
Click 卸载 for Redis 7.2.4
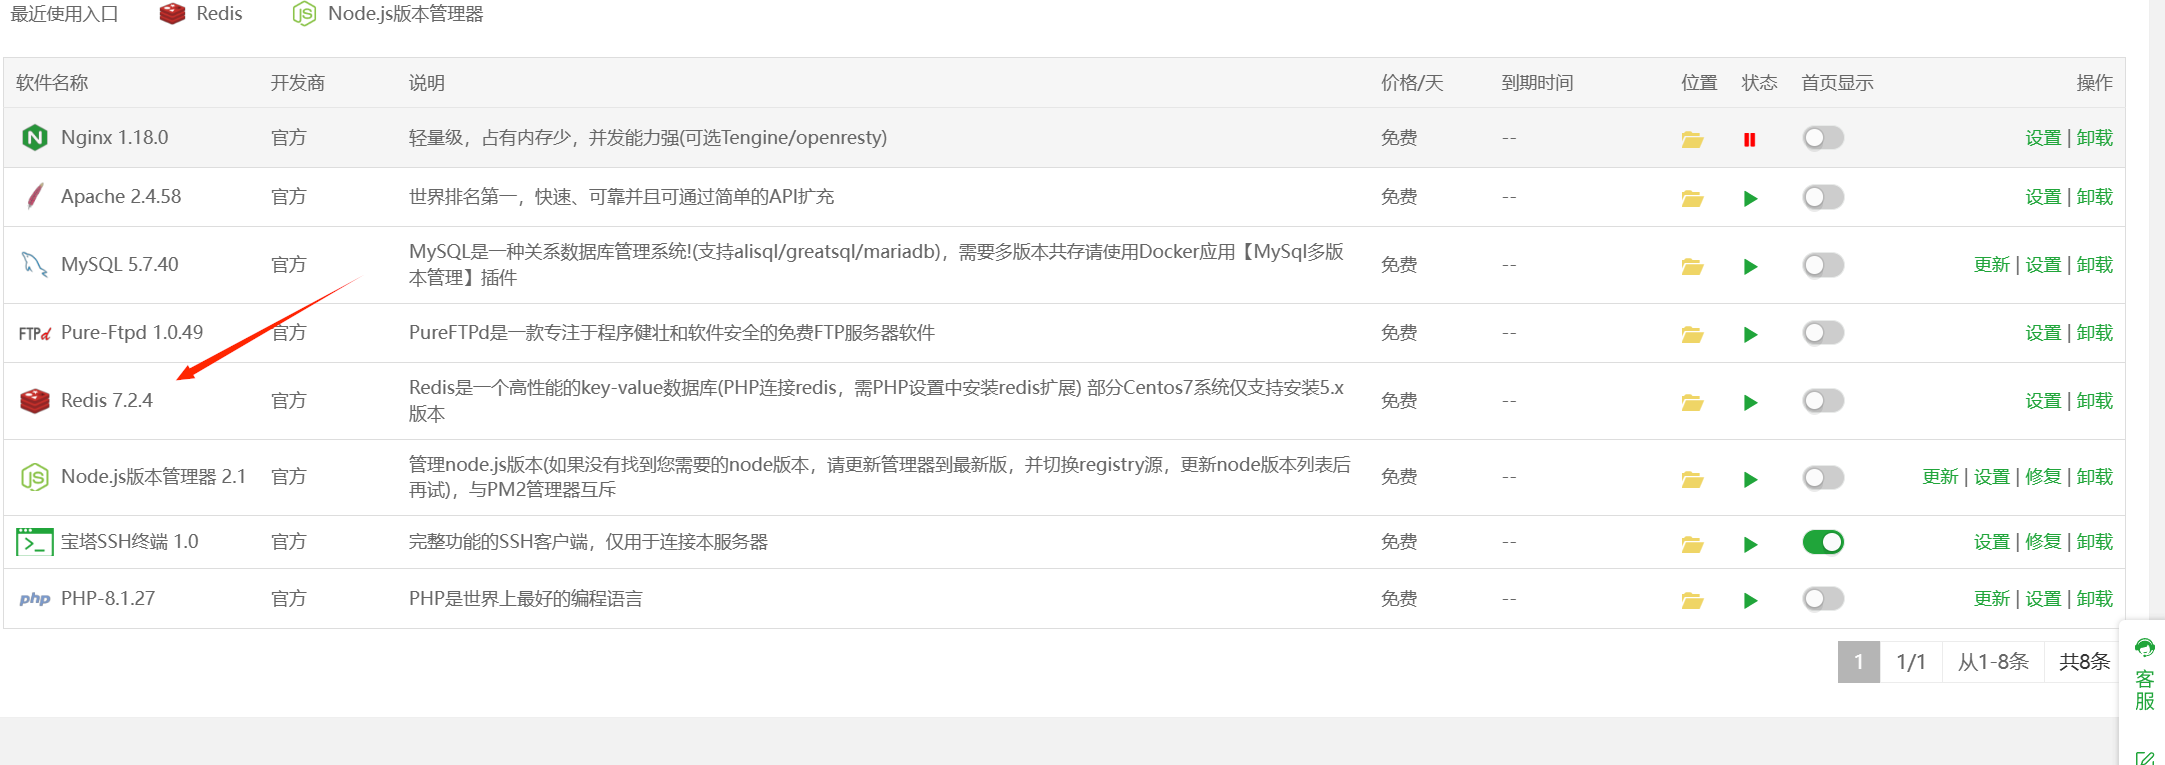2095,401
